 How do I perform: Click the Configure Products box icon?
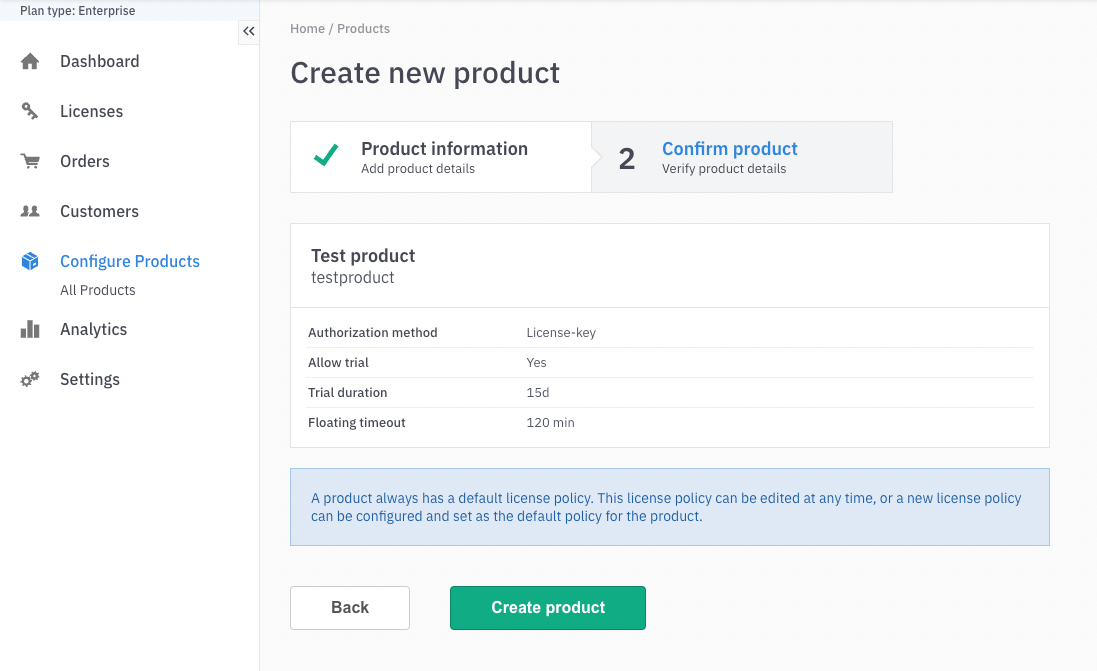click(x=30, y=262)
